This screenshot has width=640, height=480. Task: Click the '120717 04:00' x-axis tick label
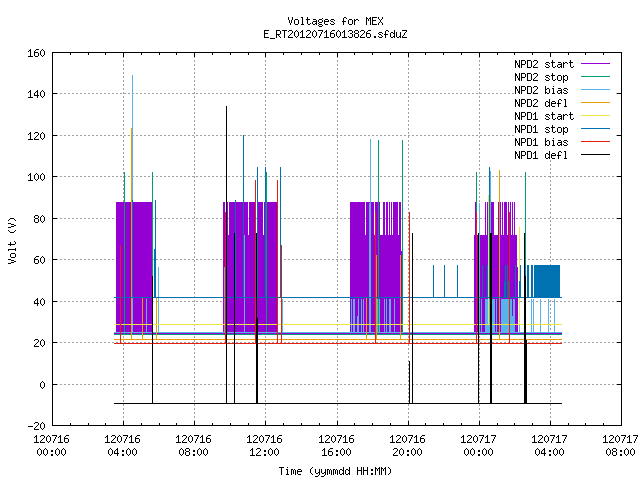click(x=549, y=446)
